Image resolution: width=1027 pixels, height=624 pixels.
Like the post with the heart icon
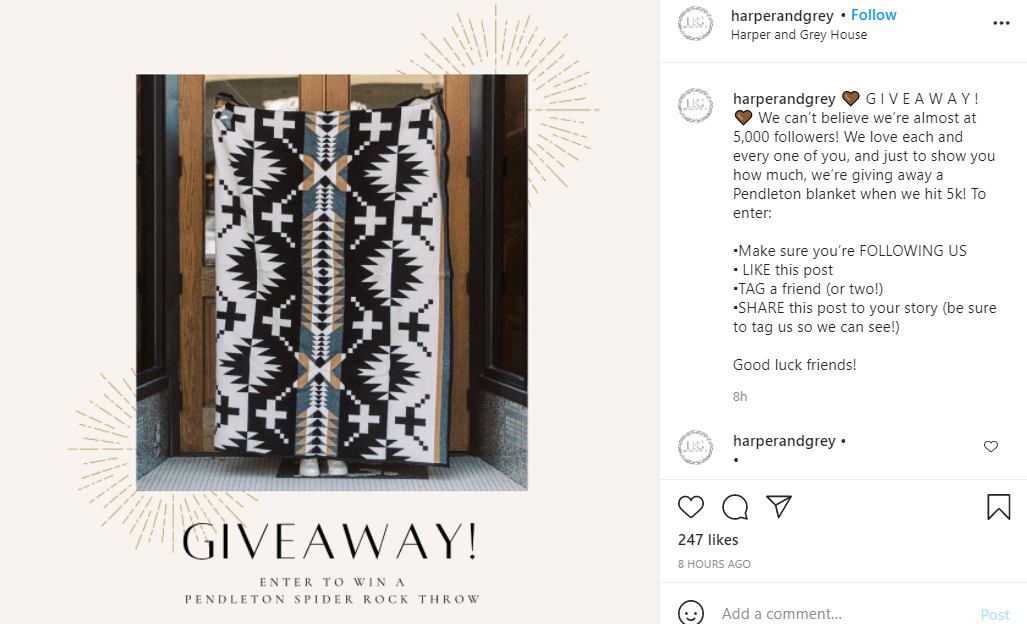pos(690,507)
